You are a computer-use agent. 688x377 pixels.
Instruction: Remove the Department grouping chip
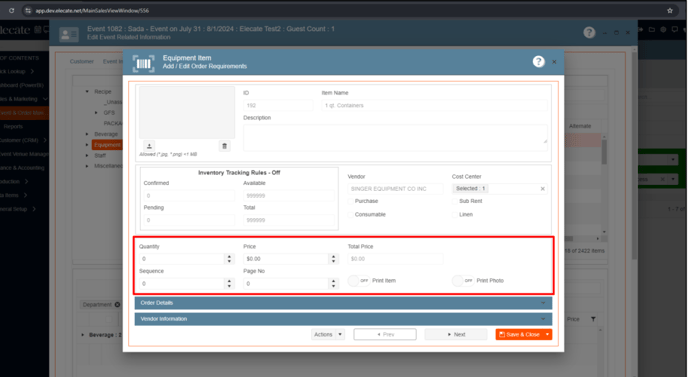117,305
